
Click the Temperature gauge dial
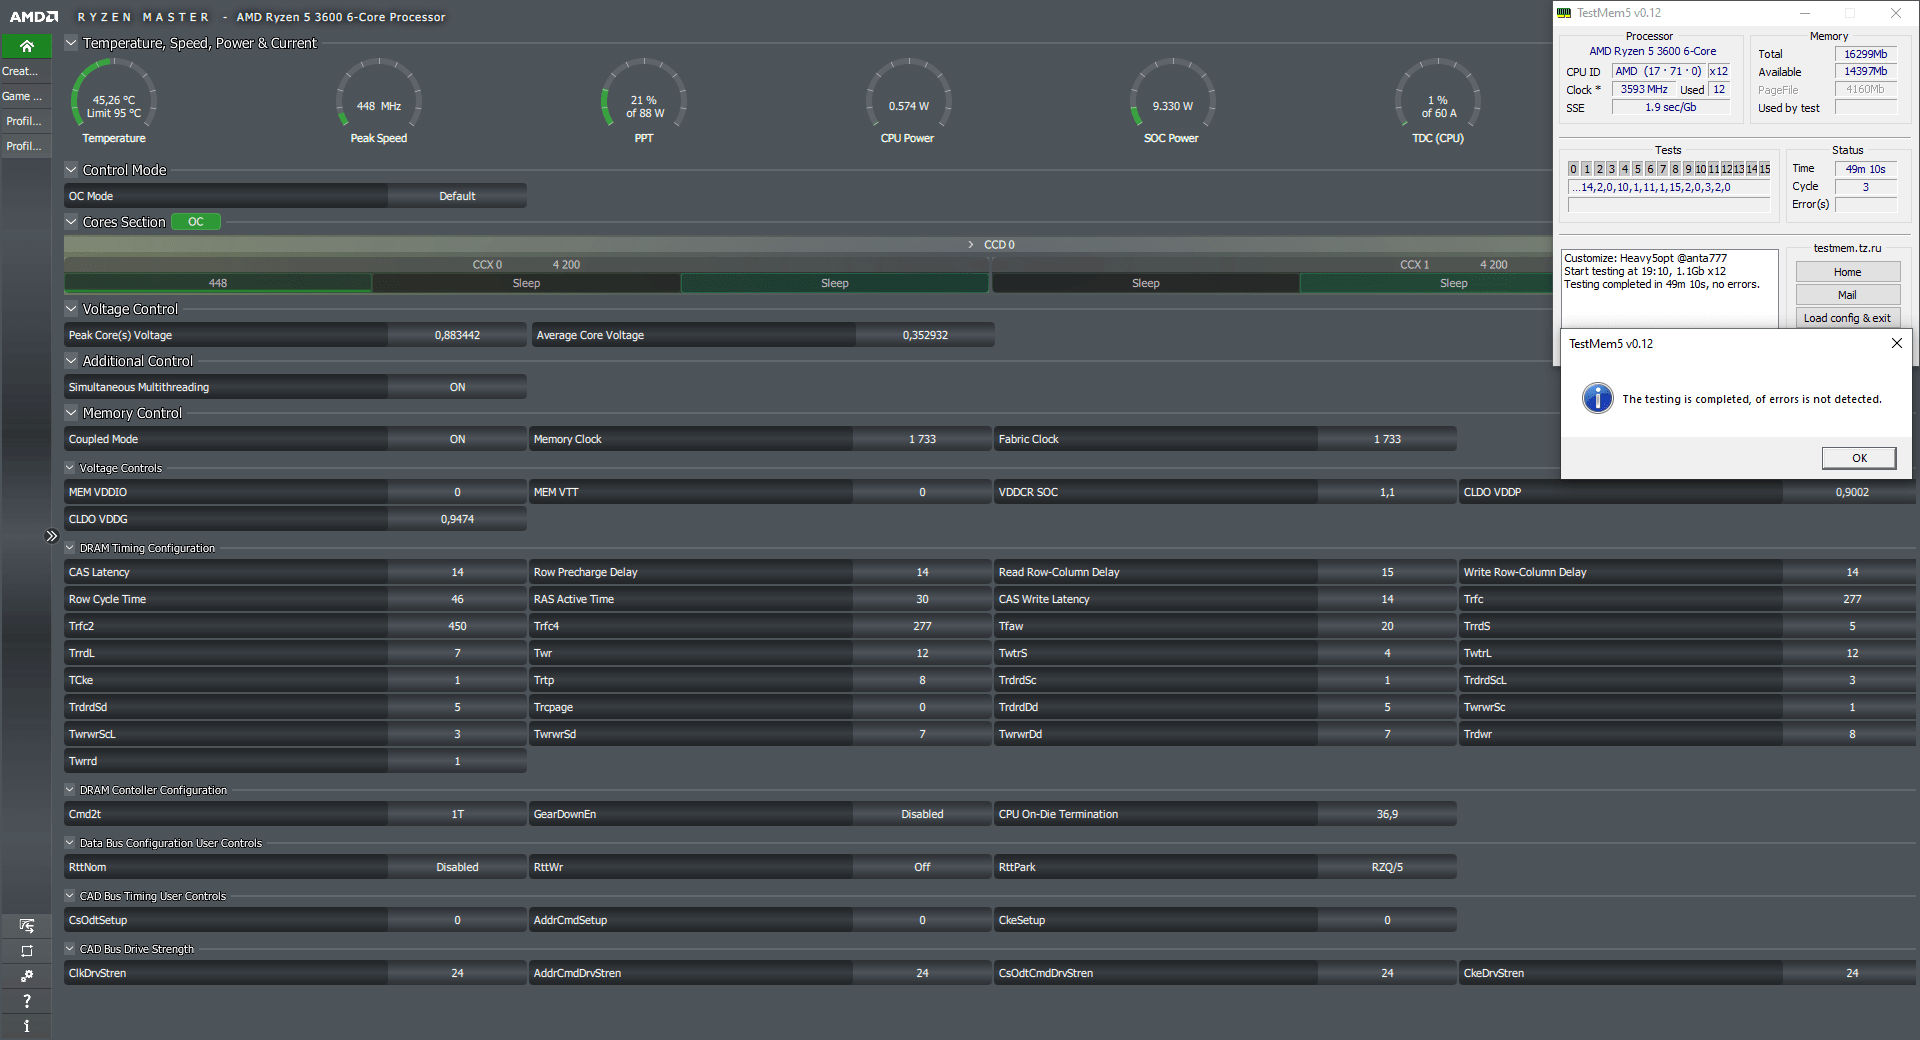[114, 100]
